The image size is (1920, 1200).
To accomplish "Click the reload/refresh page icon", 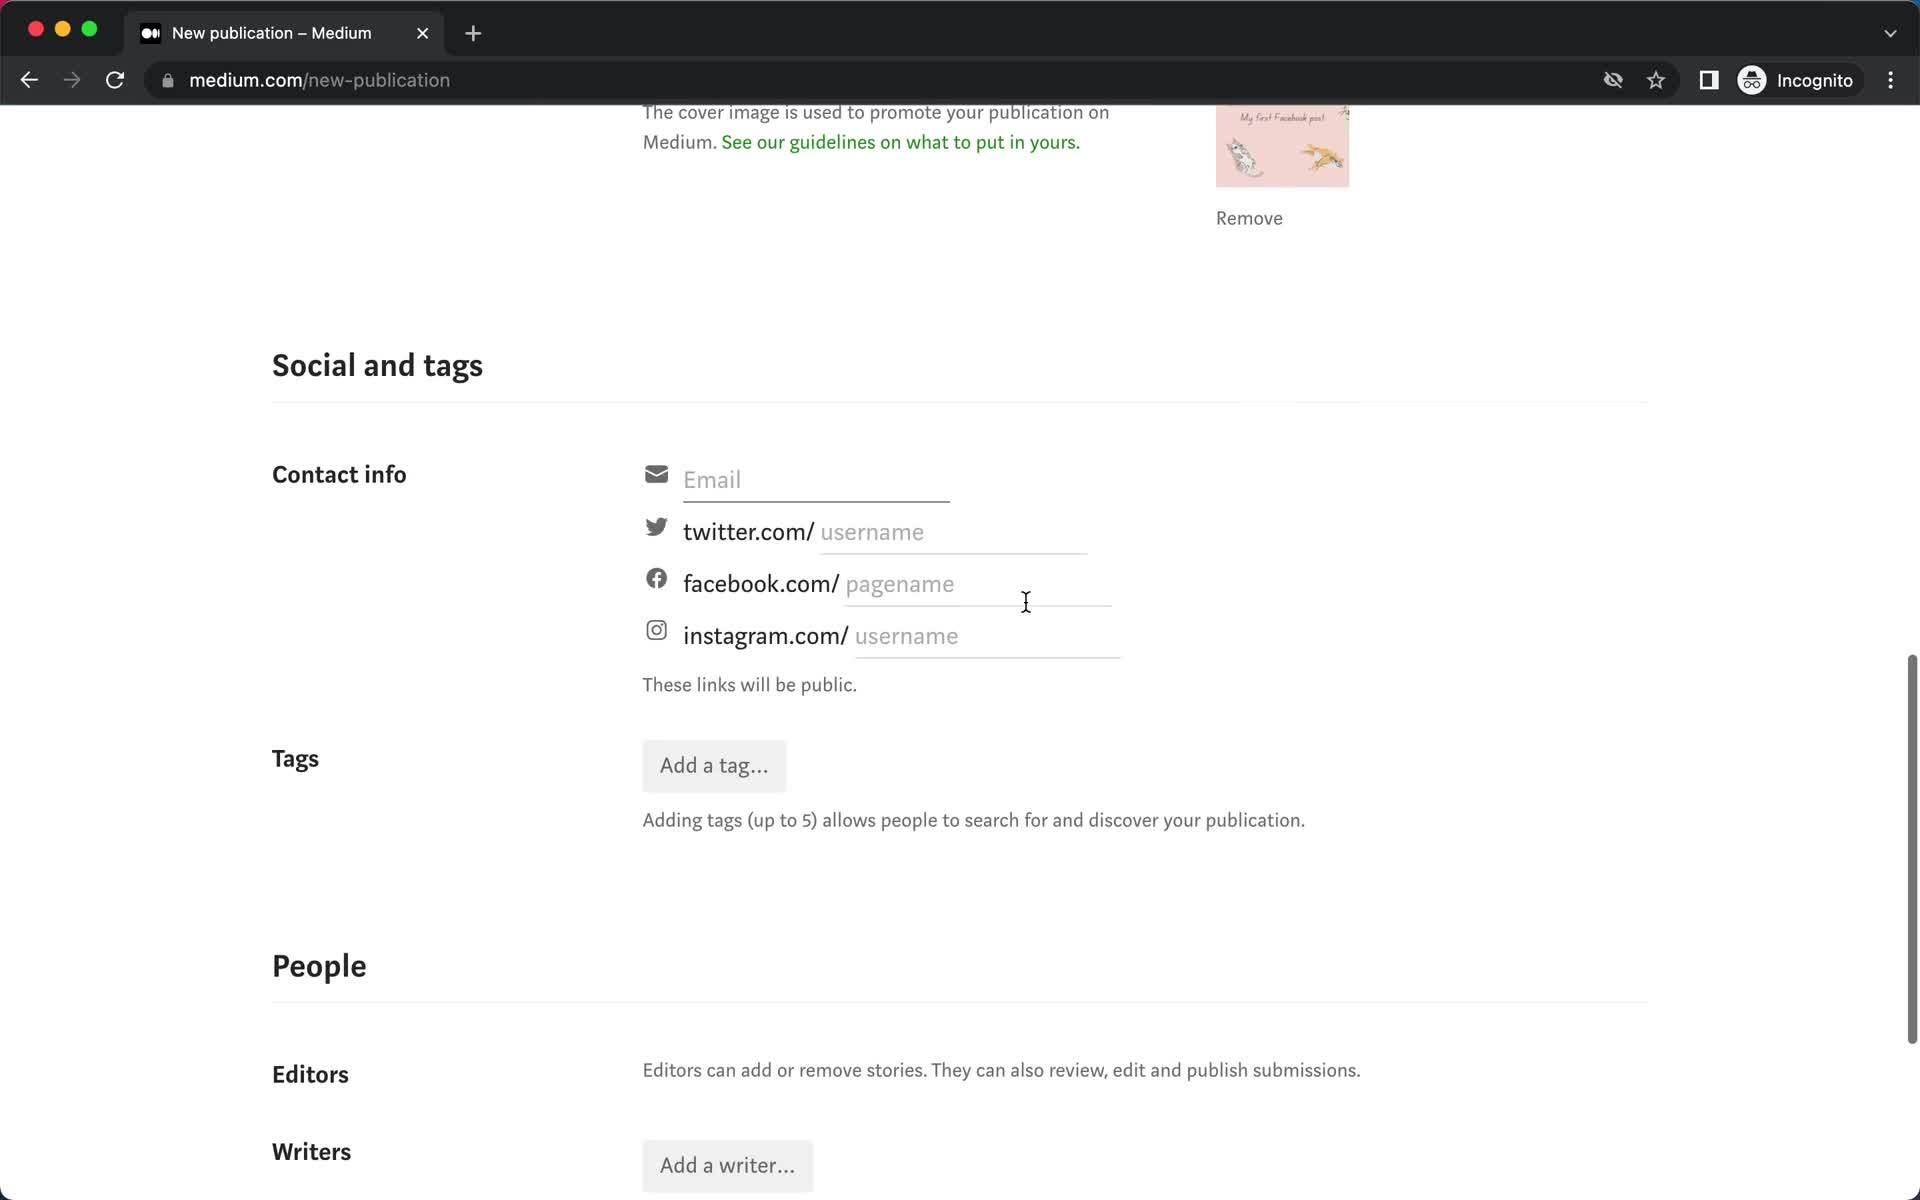I will [x=117, y=80].
